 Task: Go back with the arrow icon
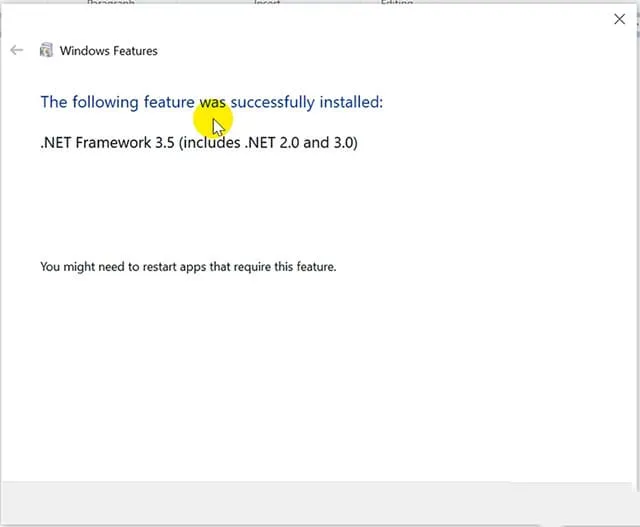(x=17, y=50)
